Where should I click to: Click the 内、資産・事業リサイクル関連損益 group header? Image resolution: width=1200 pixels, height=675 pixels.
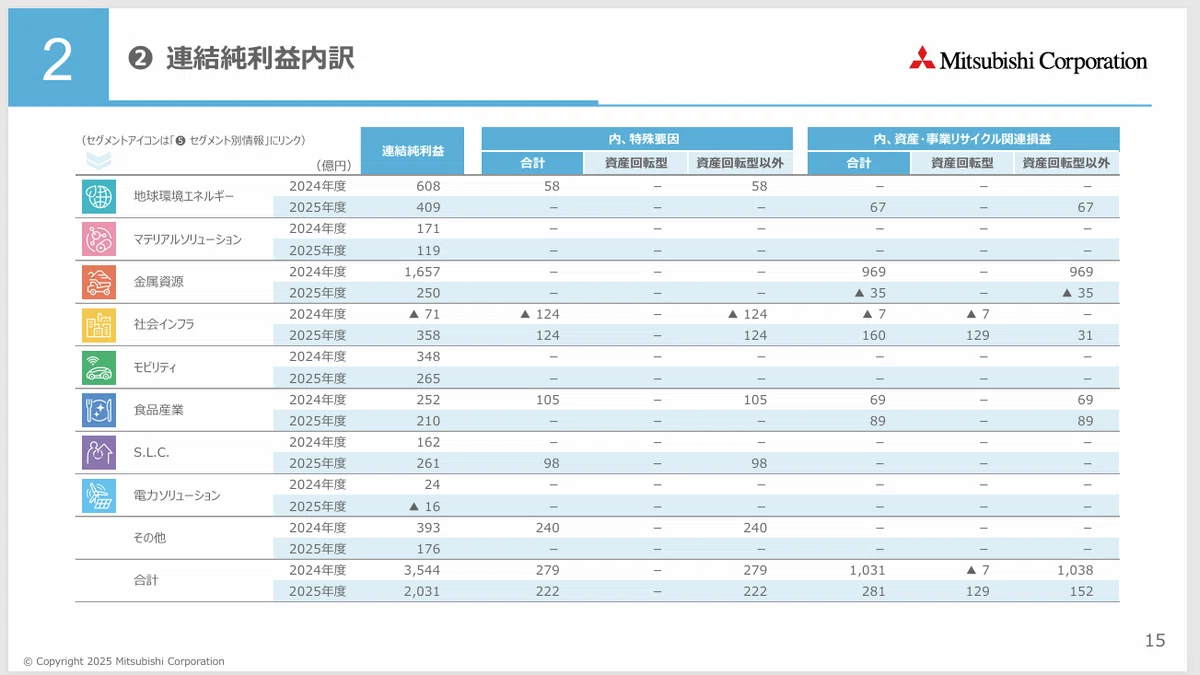pyautogui.click(x=963, y=139)
